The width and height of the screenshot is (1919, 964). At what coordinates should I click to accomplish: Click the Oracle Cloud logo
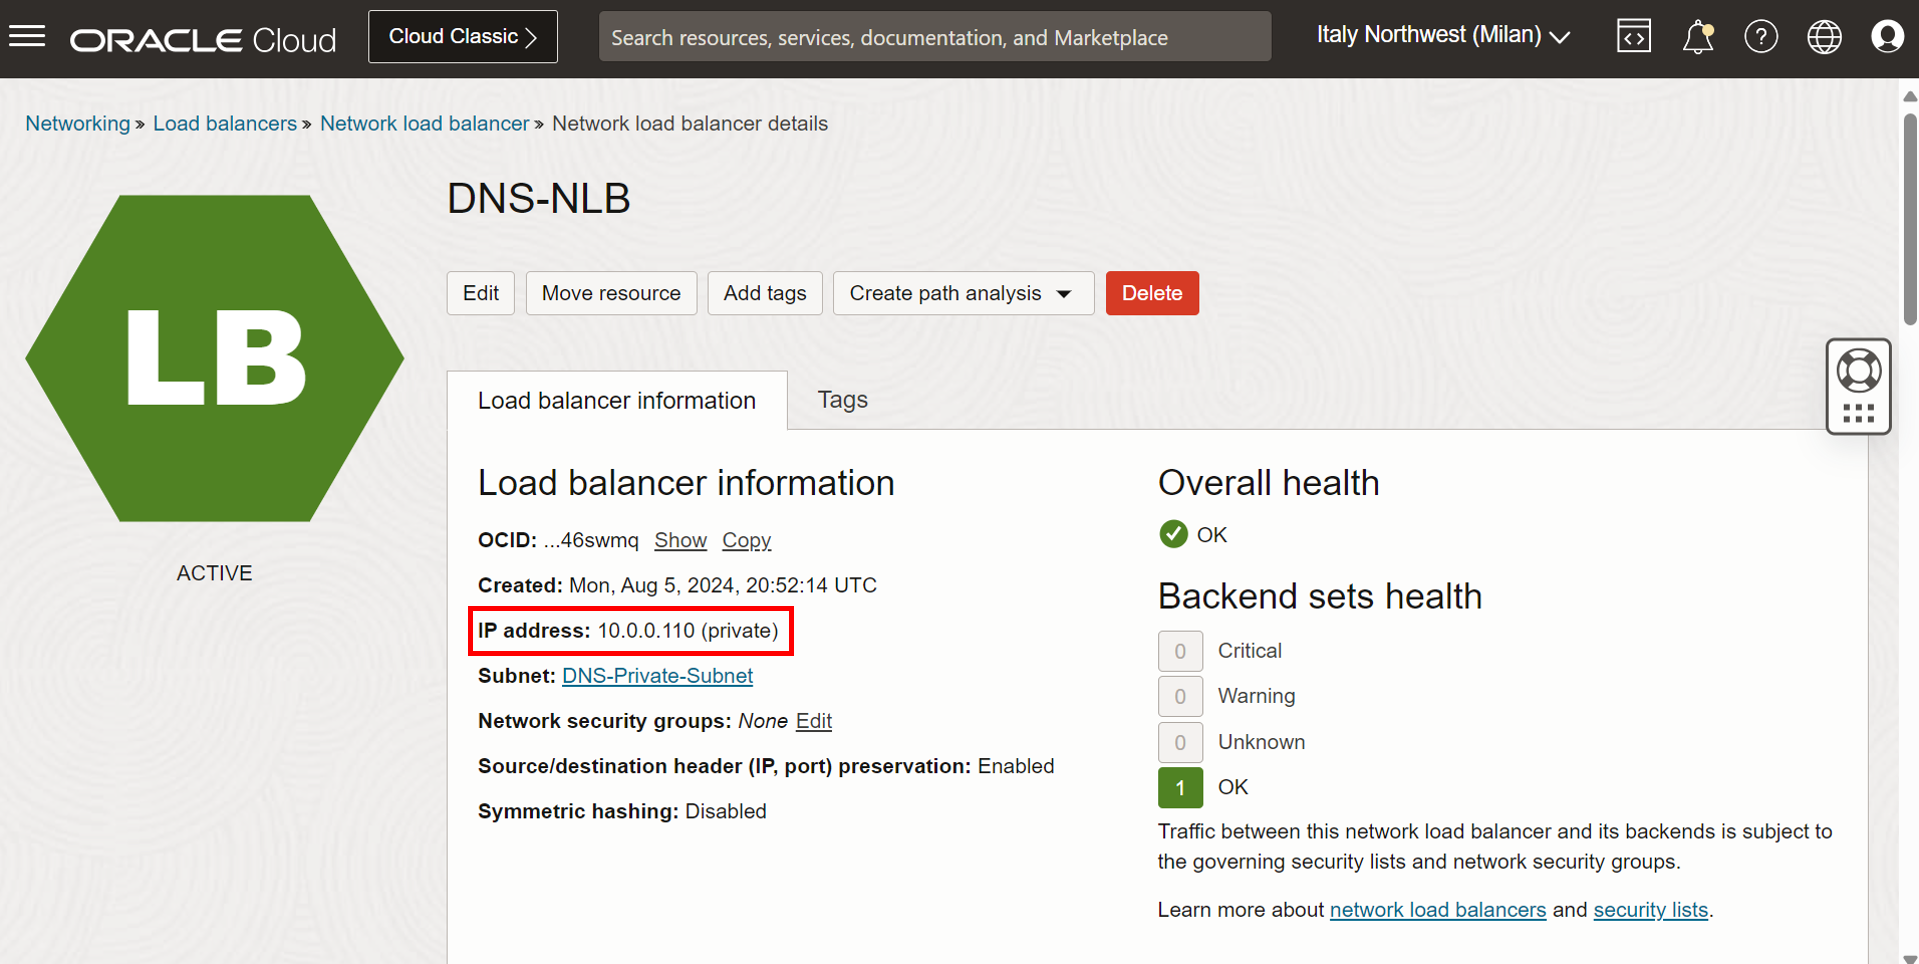203,39
